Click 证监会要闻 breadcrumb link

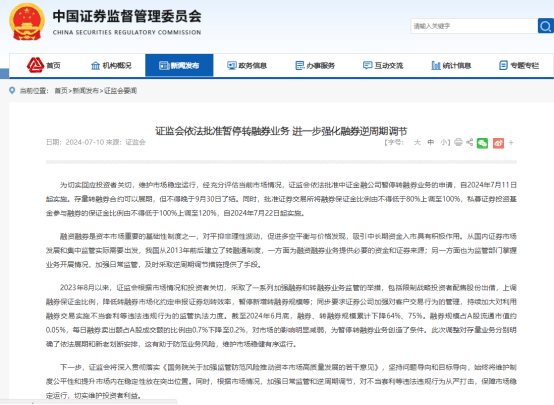(x=120, y=91)
